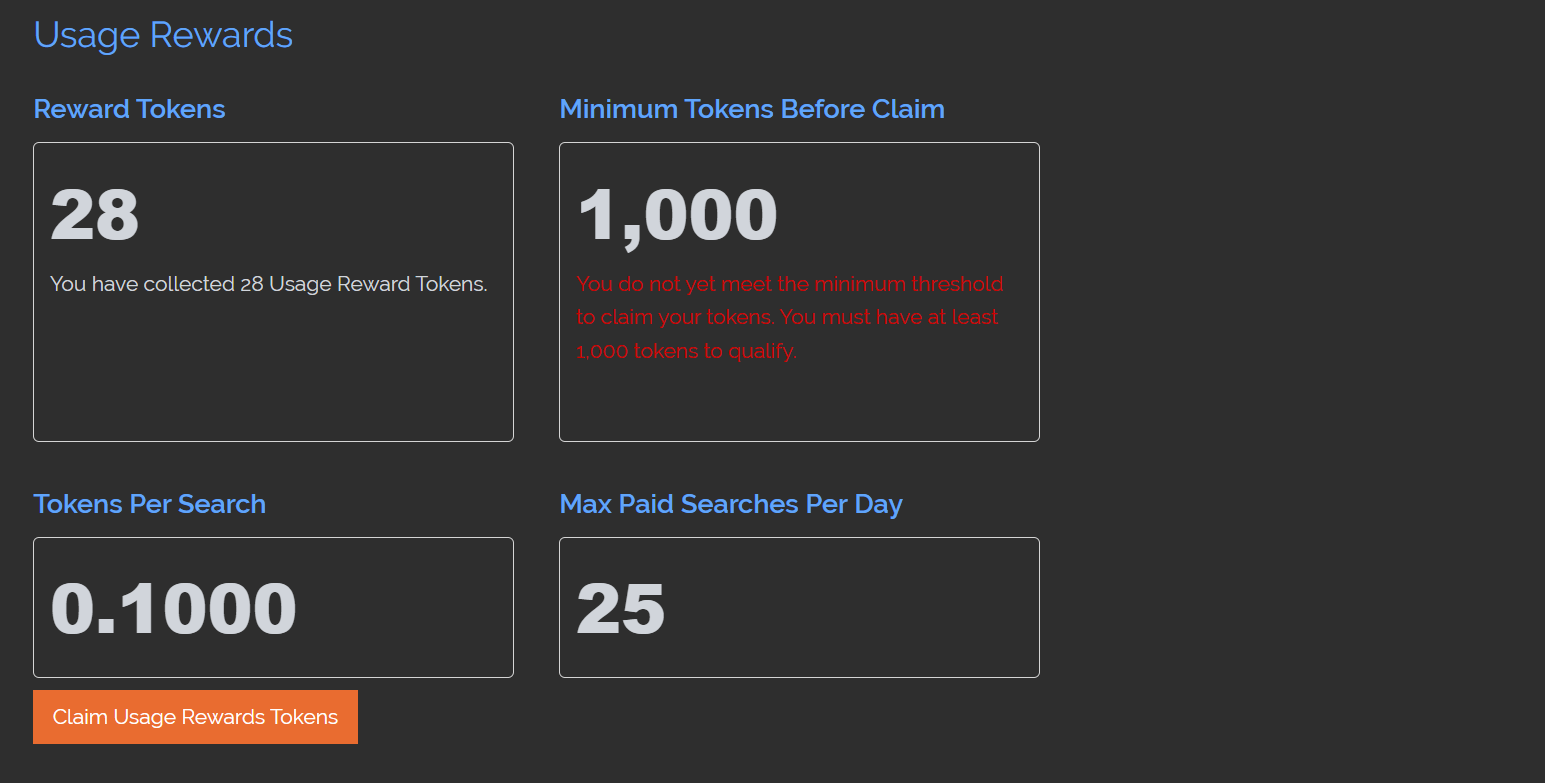The height and width of the screenshot is (783, 1545).
Task: Click the 0.1000 tokens per search value
Action: pos(174,608)
